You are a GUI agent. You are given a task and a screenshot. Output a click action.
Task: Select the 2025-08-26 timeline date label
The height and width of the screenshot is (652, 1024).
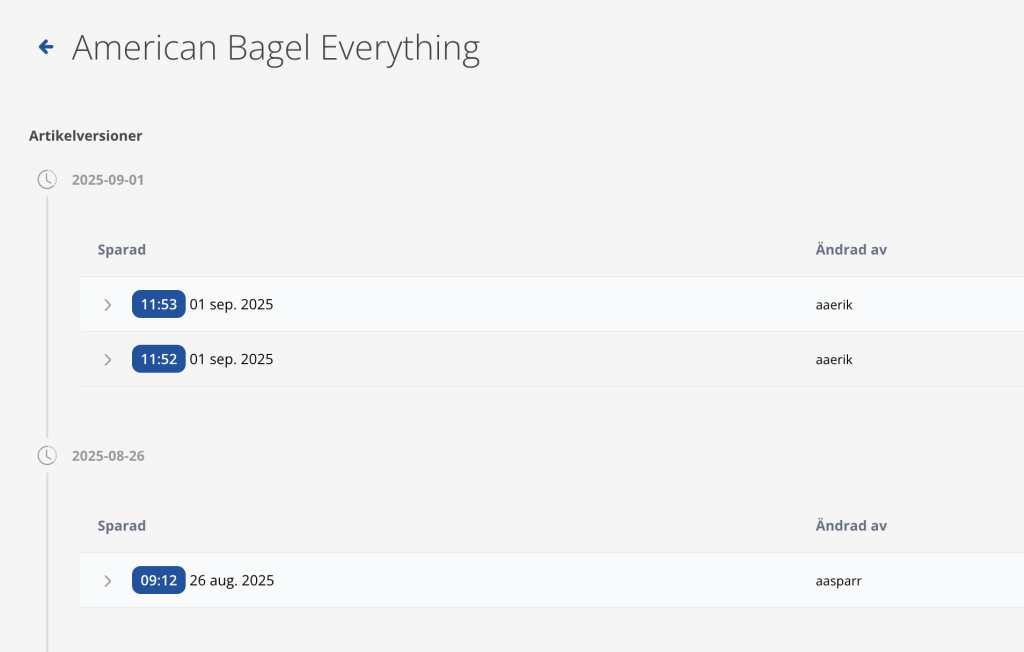pyautogui.click(x=108, y=456)
